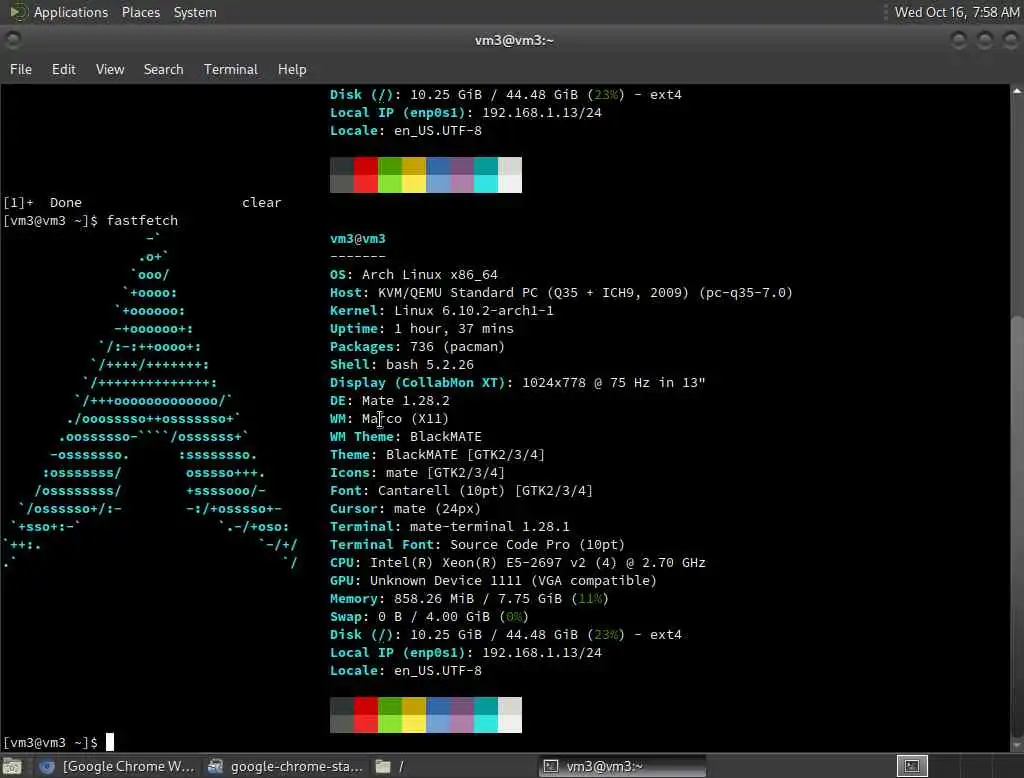1024x778 pixels.
Task: Click the 'Uptime: 1 hour, 37 mins' line
Action: click(x=421, y=329)
